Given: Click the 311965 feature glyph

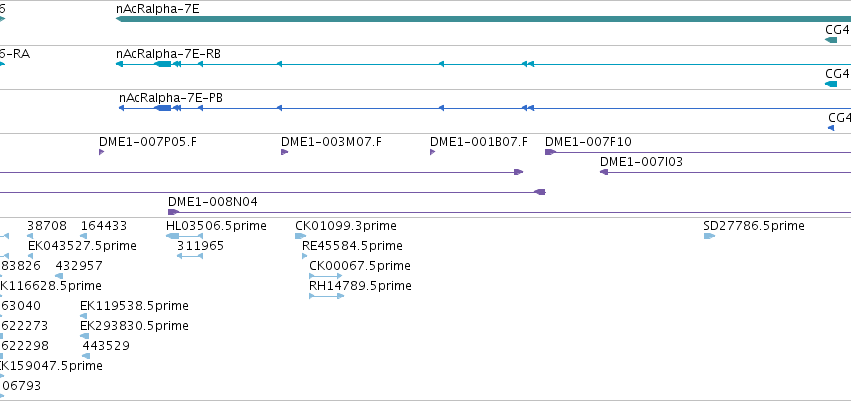Looking at the screenshot, I should click(x=190, y=256).
